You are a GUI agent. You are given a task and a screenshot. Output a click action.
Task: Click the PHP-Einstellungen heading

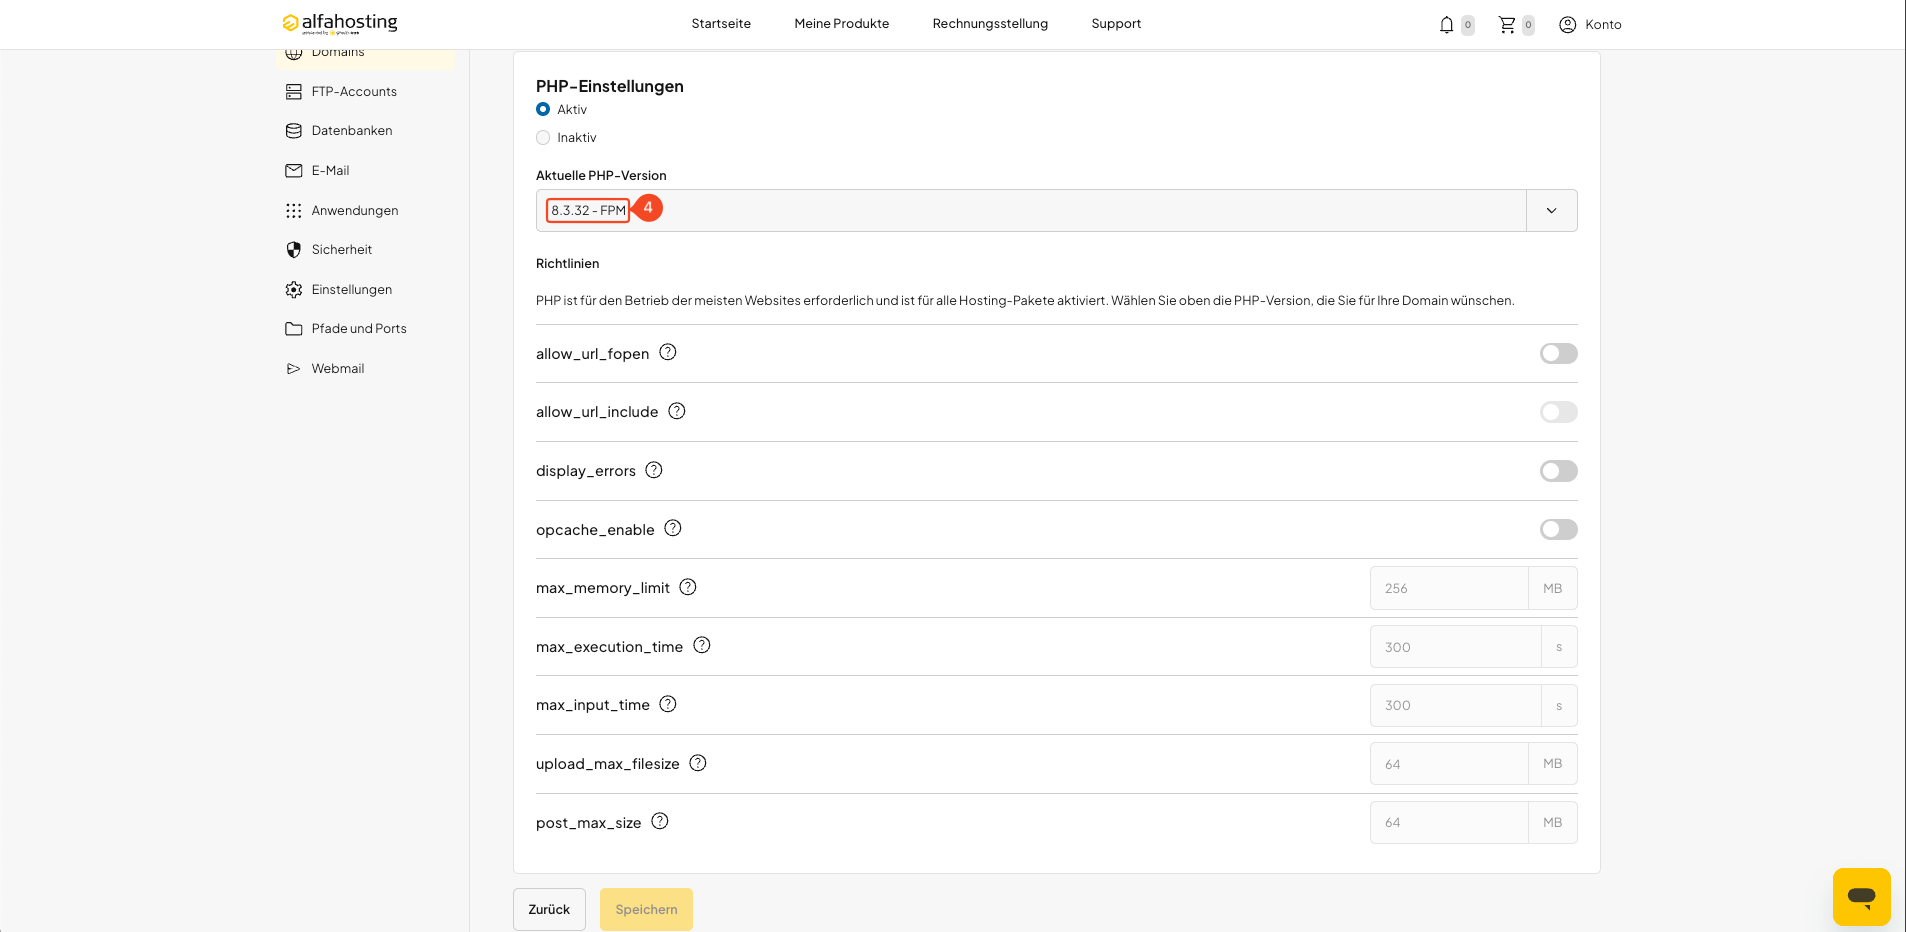pyautogui.click(x=610, y=86)
